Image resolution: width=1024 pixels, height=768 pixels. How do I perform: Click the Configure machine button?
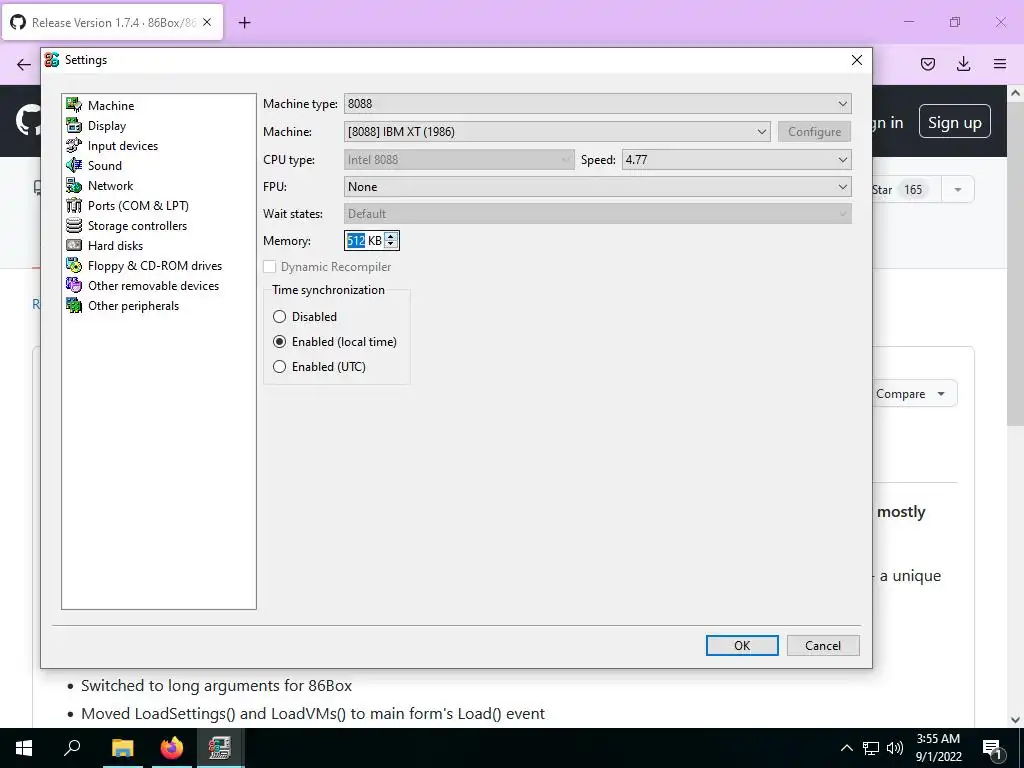(x=814, y=132)
